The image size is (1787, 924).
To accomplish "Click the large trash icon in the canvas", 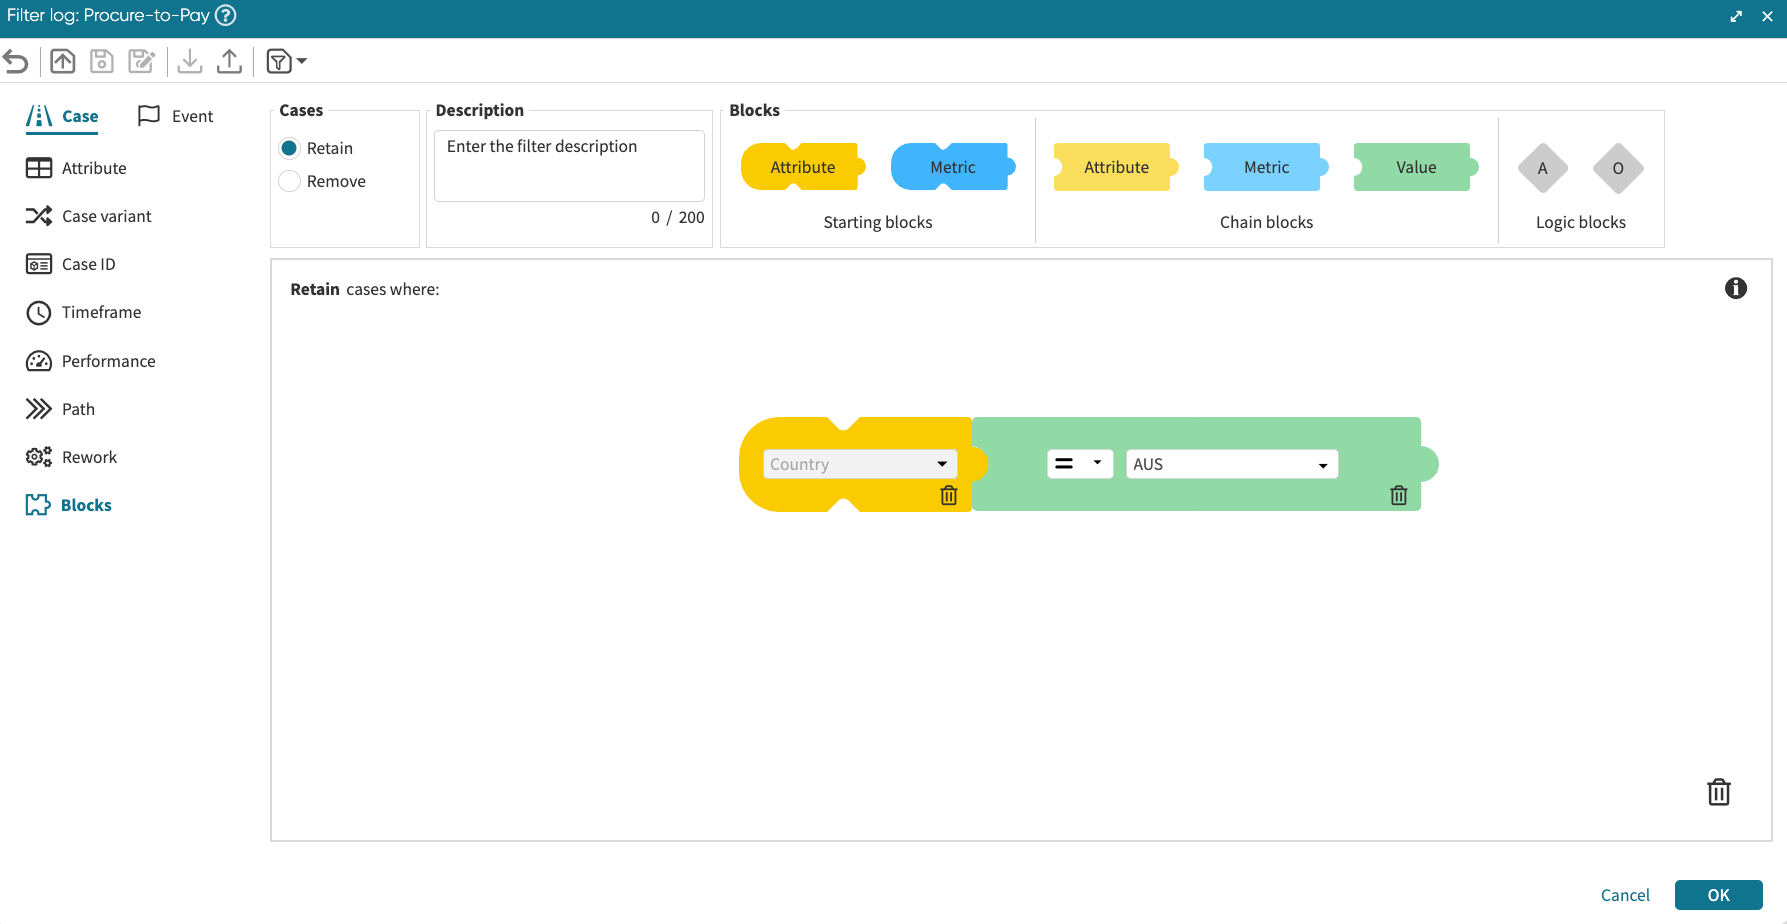I will (x=1718, y=792).
